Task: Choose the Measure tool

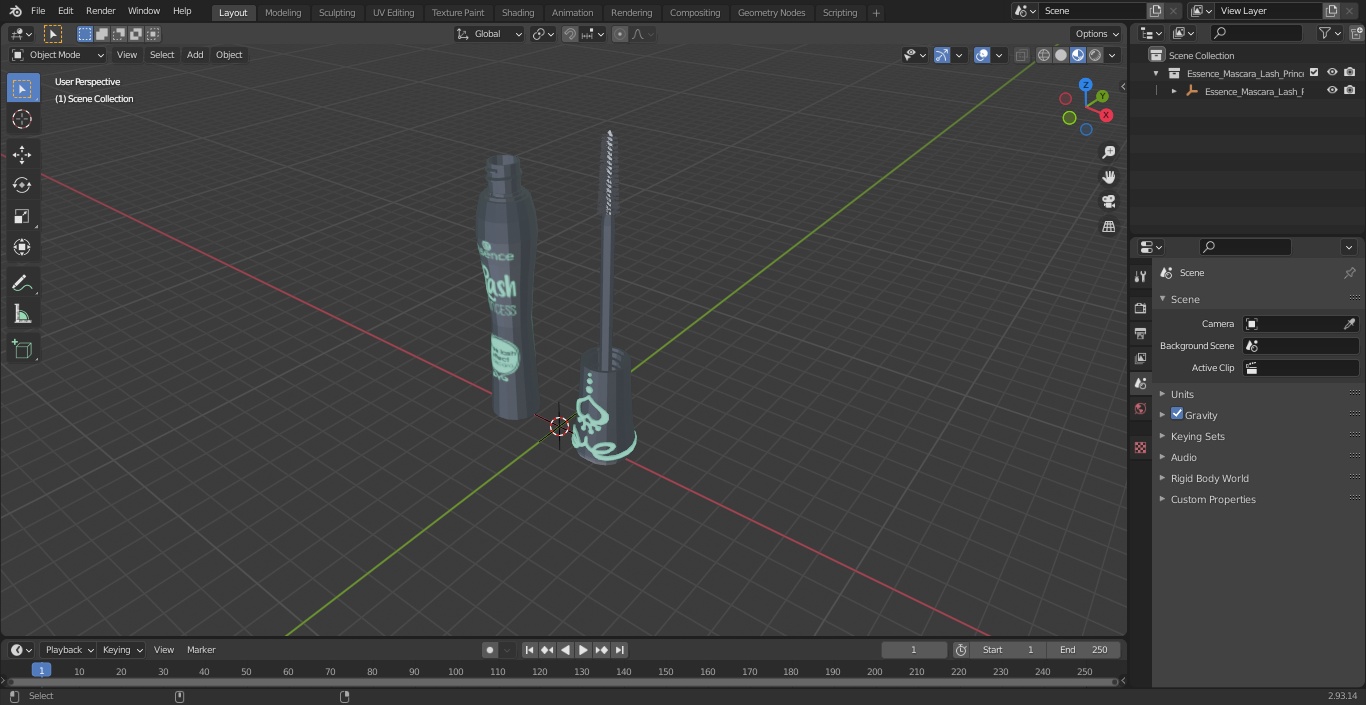Action: click(x=22, y=315)
